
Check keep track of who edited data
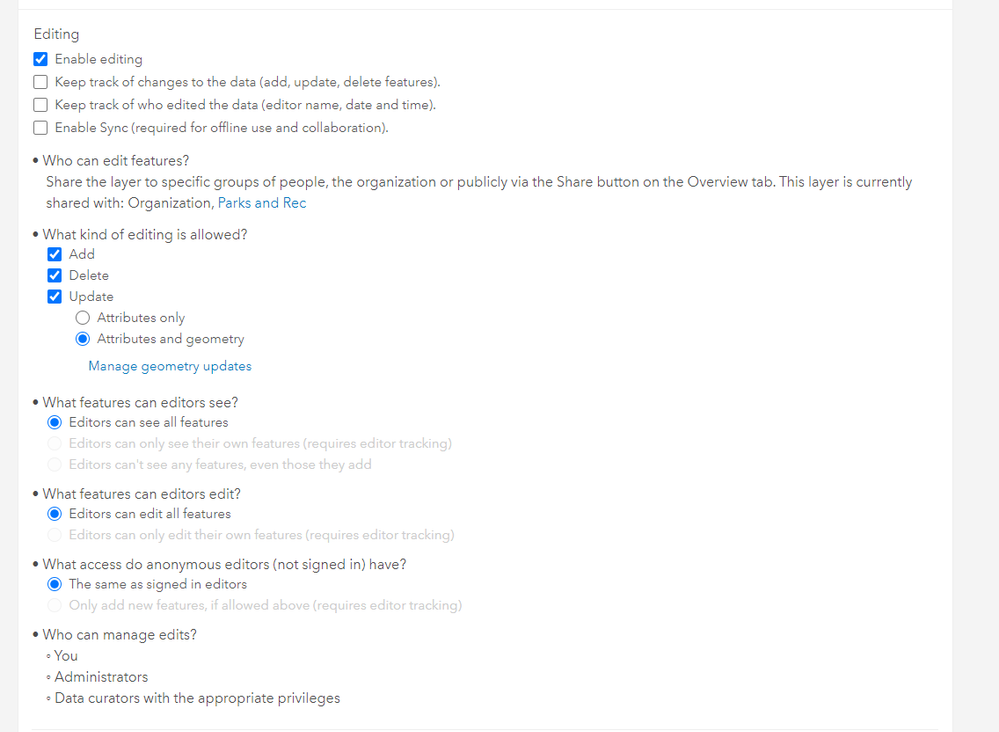click(x=41, y=105)
